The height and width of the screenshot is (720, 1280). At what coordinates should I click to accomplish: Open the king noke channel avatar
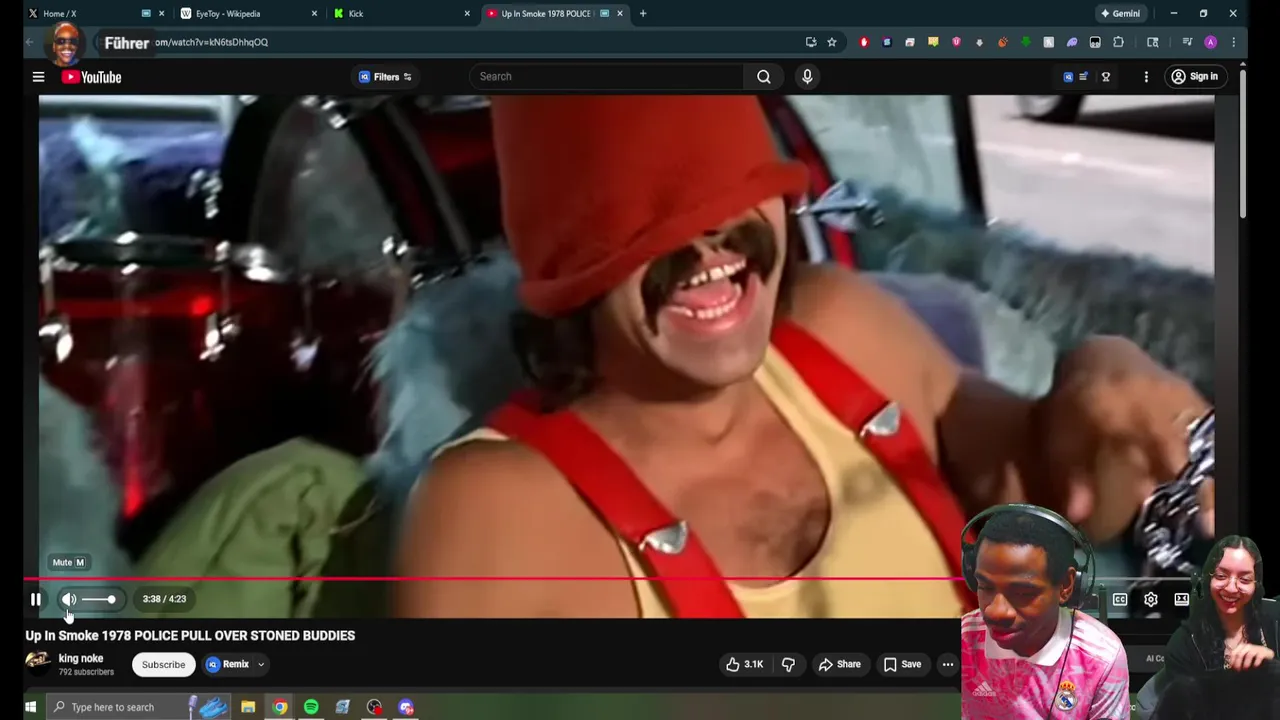point(38,664)
